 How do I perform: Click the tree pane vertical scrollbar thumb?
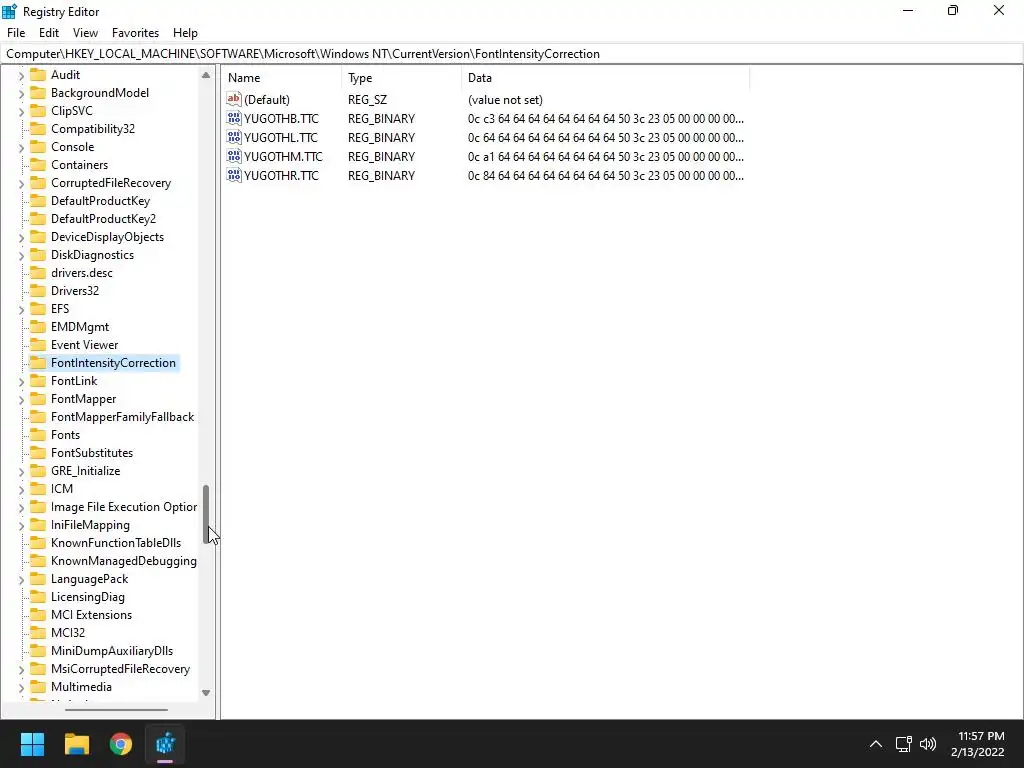pyautogui.click(x=206, y=515)
